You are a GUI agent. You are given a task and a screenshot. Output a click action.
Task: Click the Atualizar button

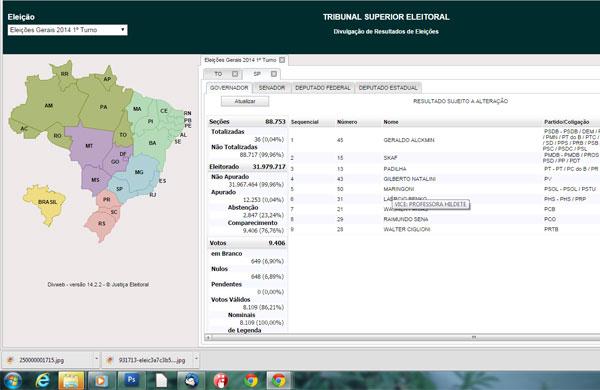245,101
